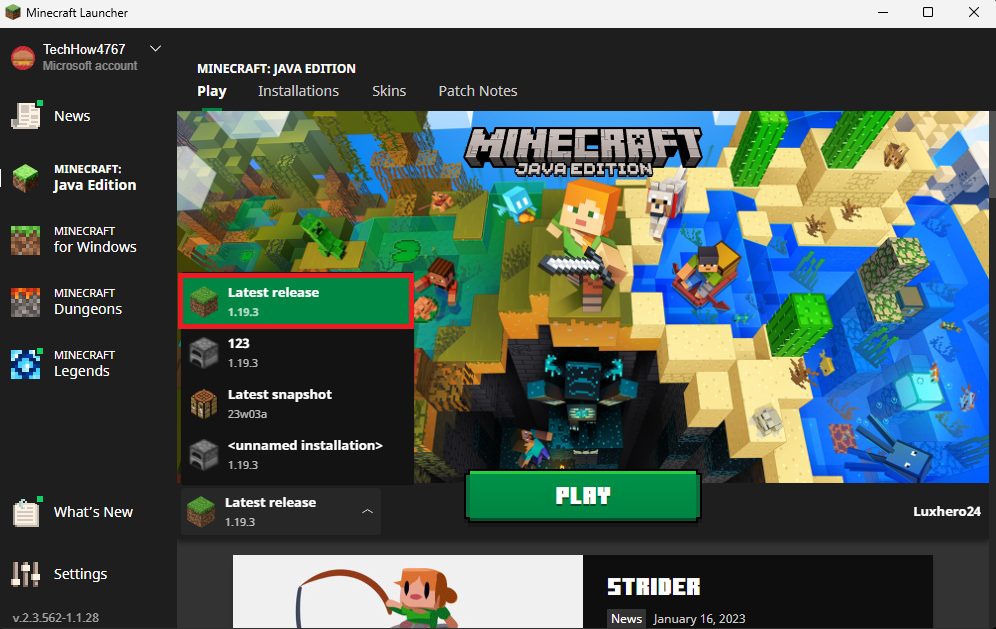Click the Luxhero24 player name
This screenshot has height=629, width=996.
(x=947, y=511)
